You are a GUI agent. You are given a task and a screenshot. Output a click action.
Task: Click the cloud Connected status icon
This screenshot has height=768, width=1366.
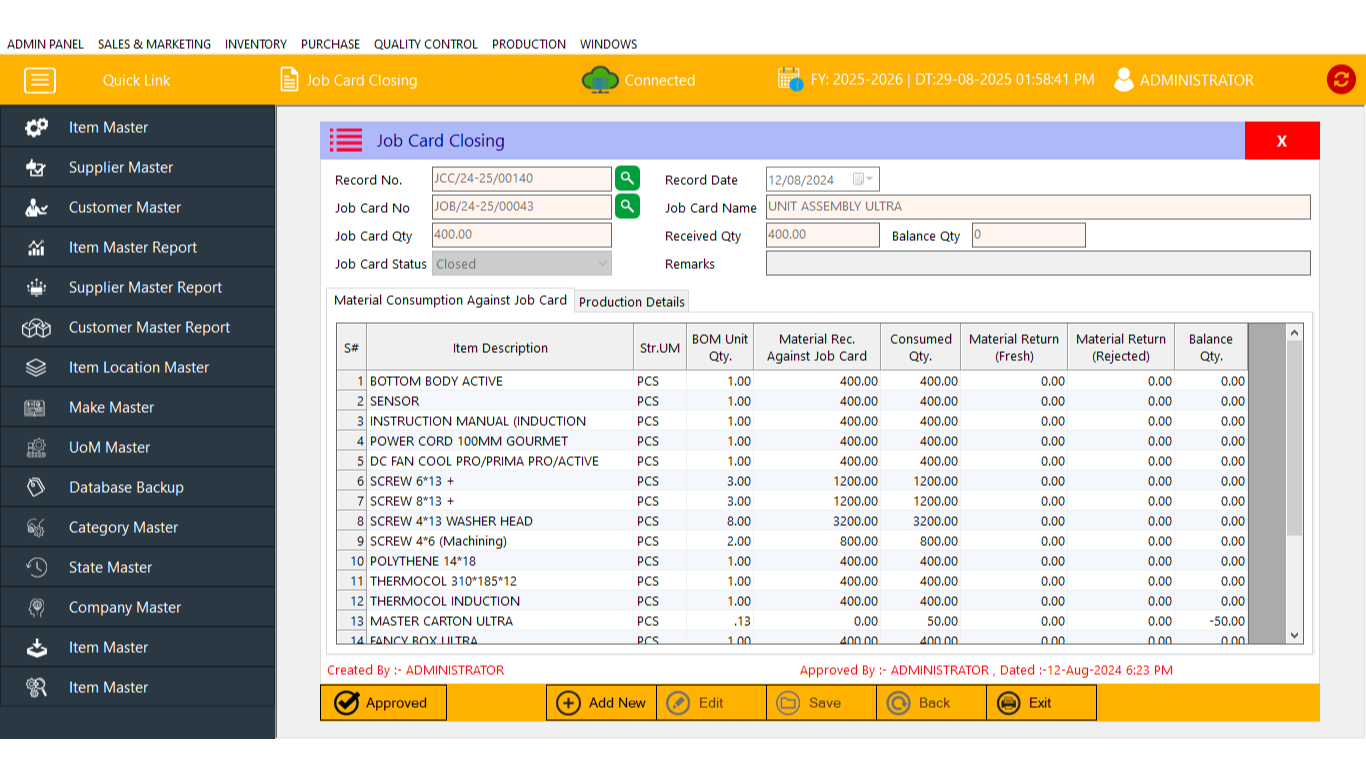pyautogui.click(x=600, y=80)
